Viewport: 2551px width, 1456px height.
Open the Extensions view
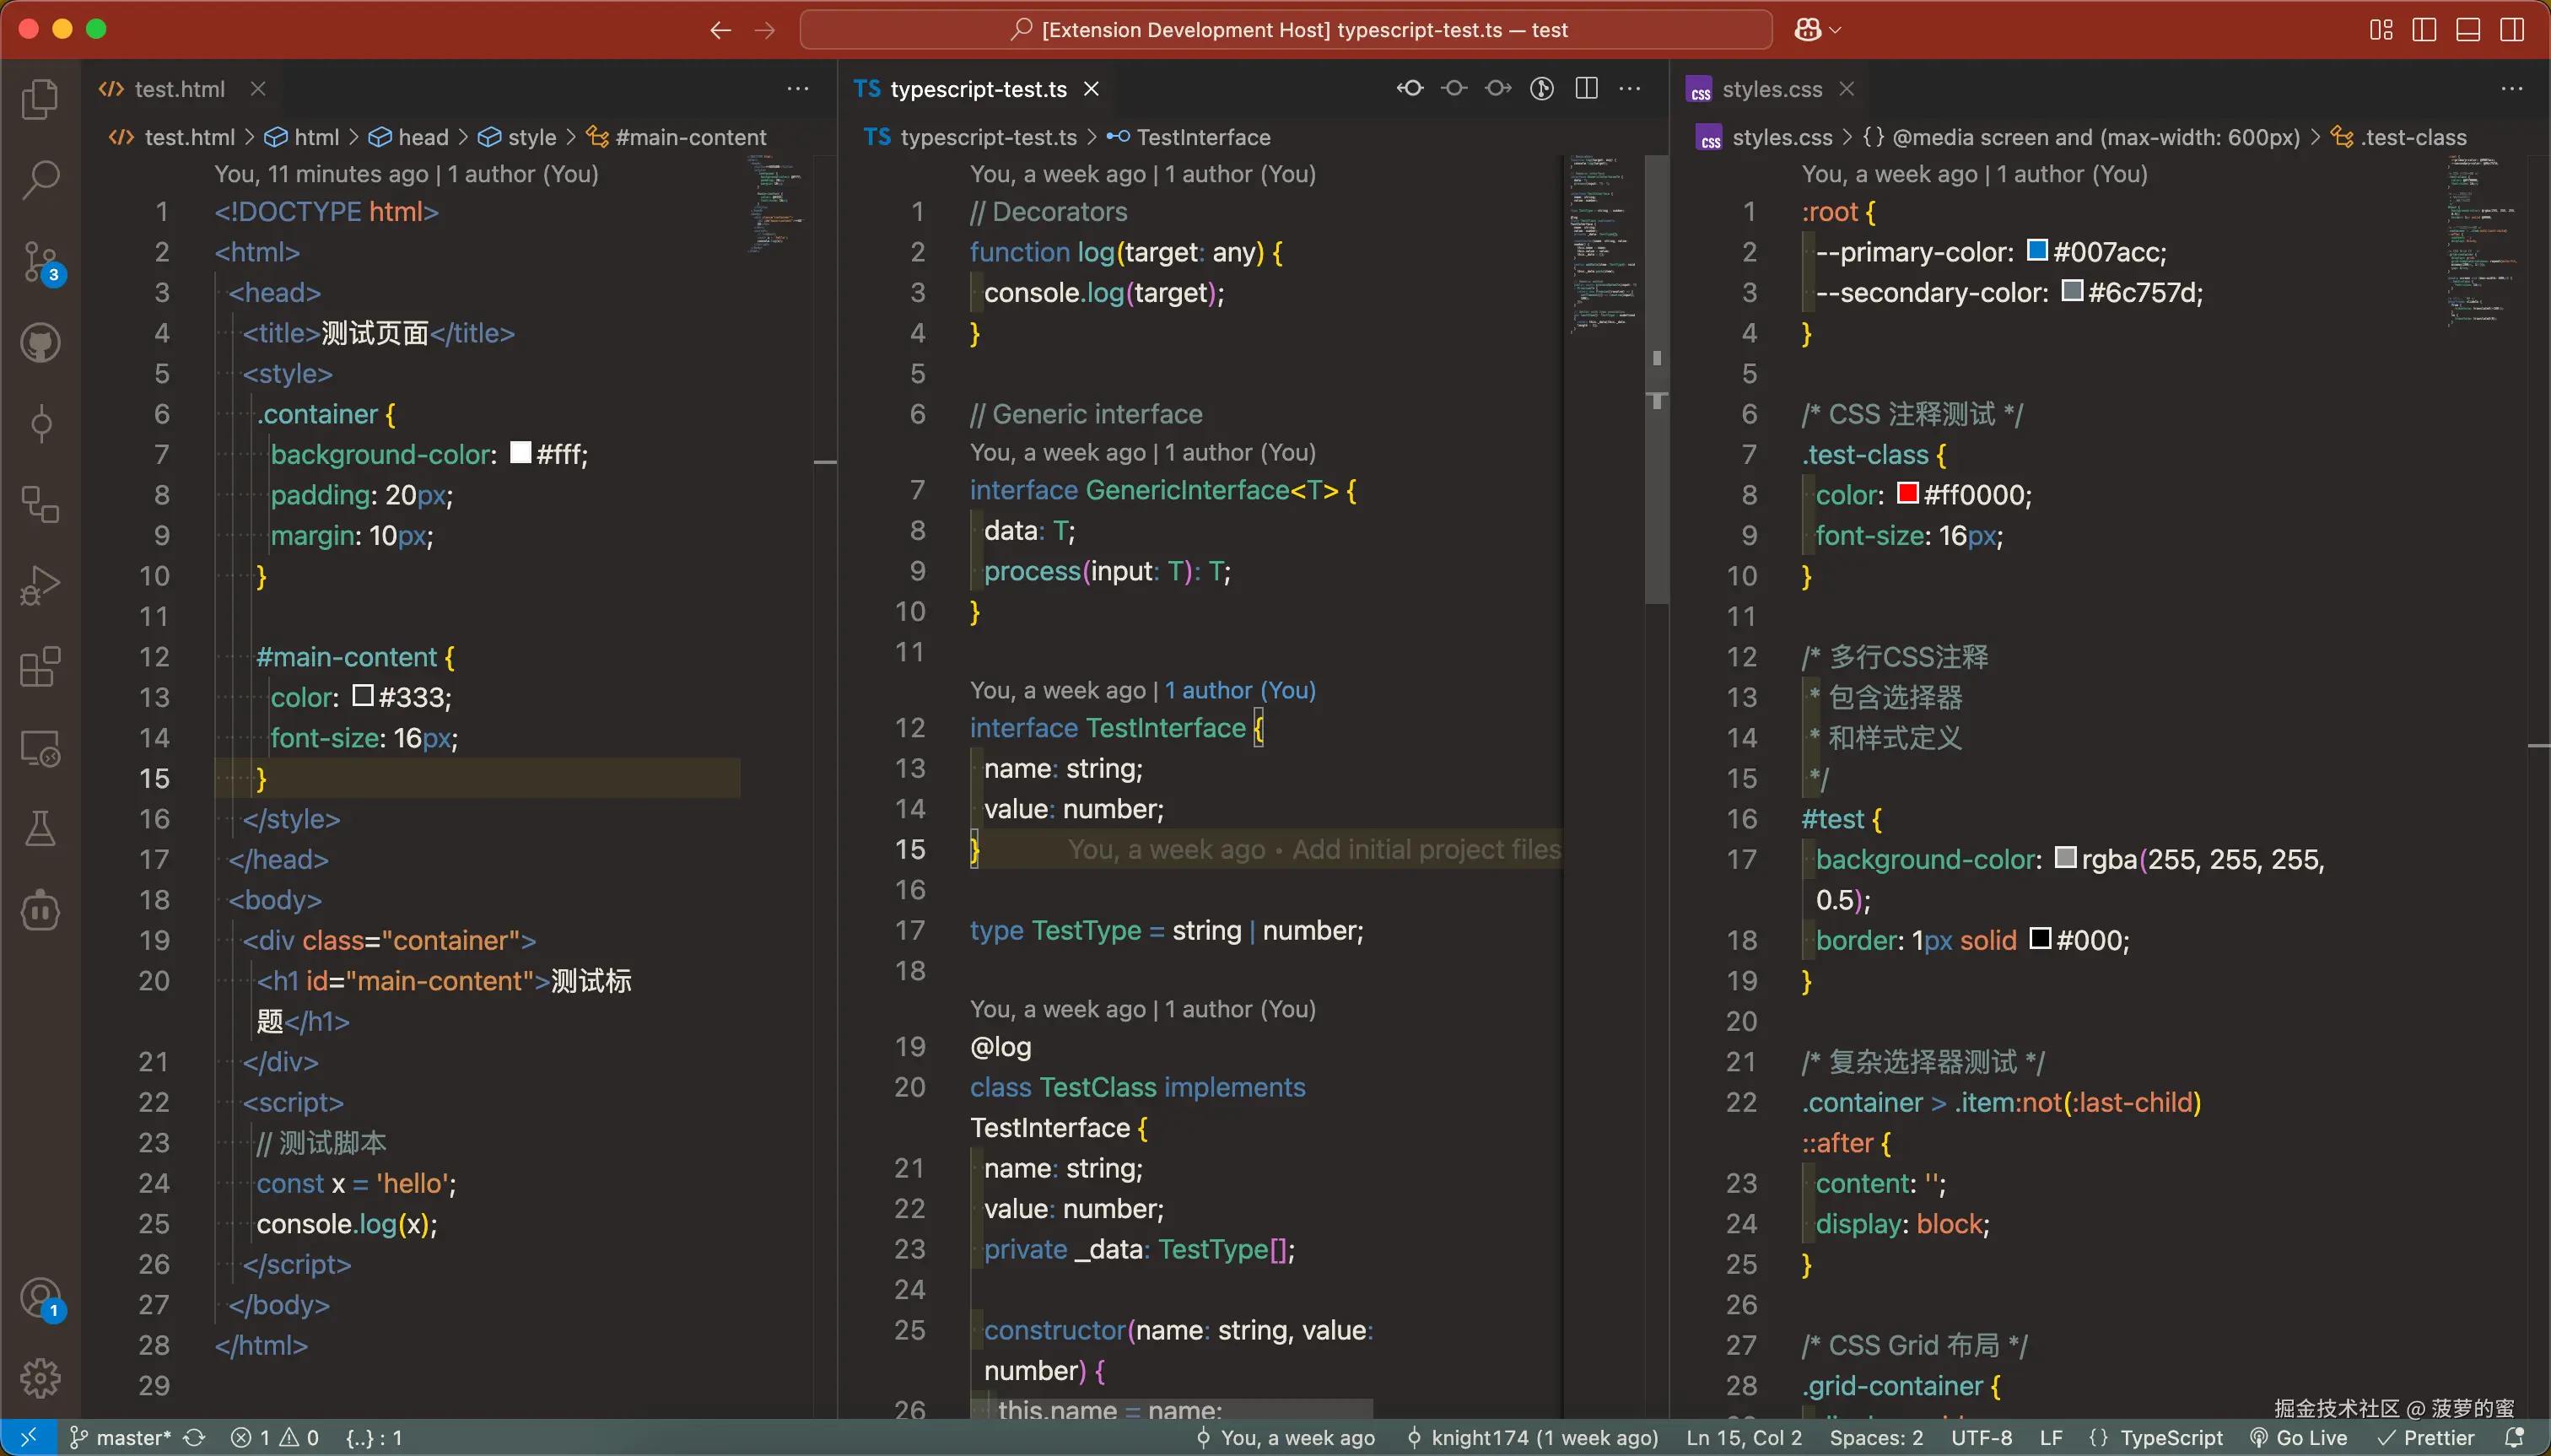[40, 667]
